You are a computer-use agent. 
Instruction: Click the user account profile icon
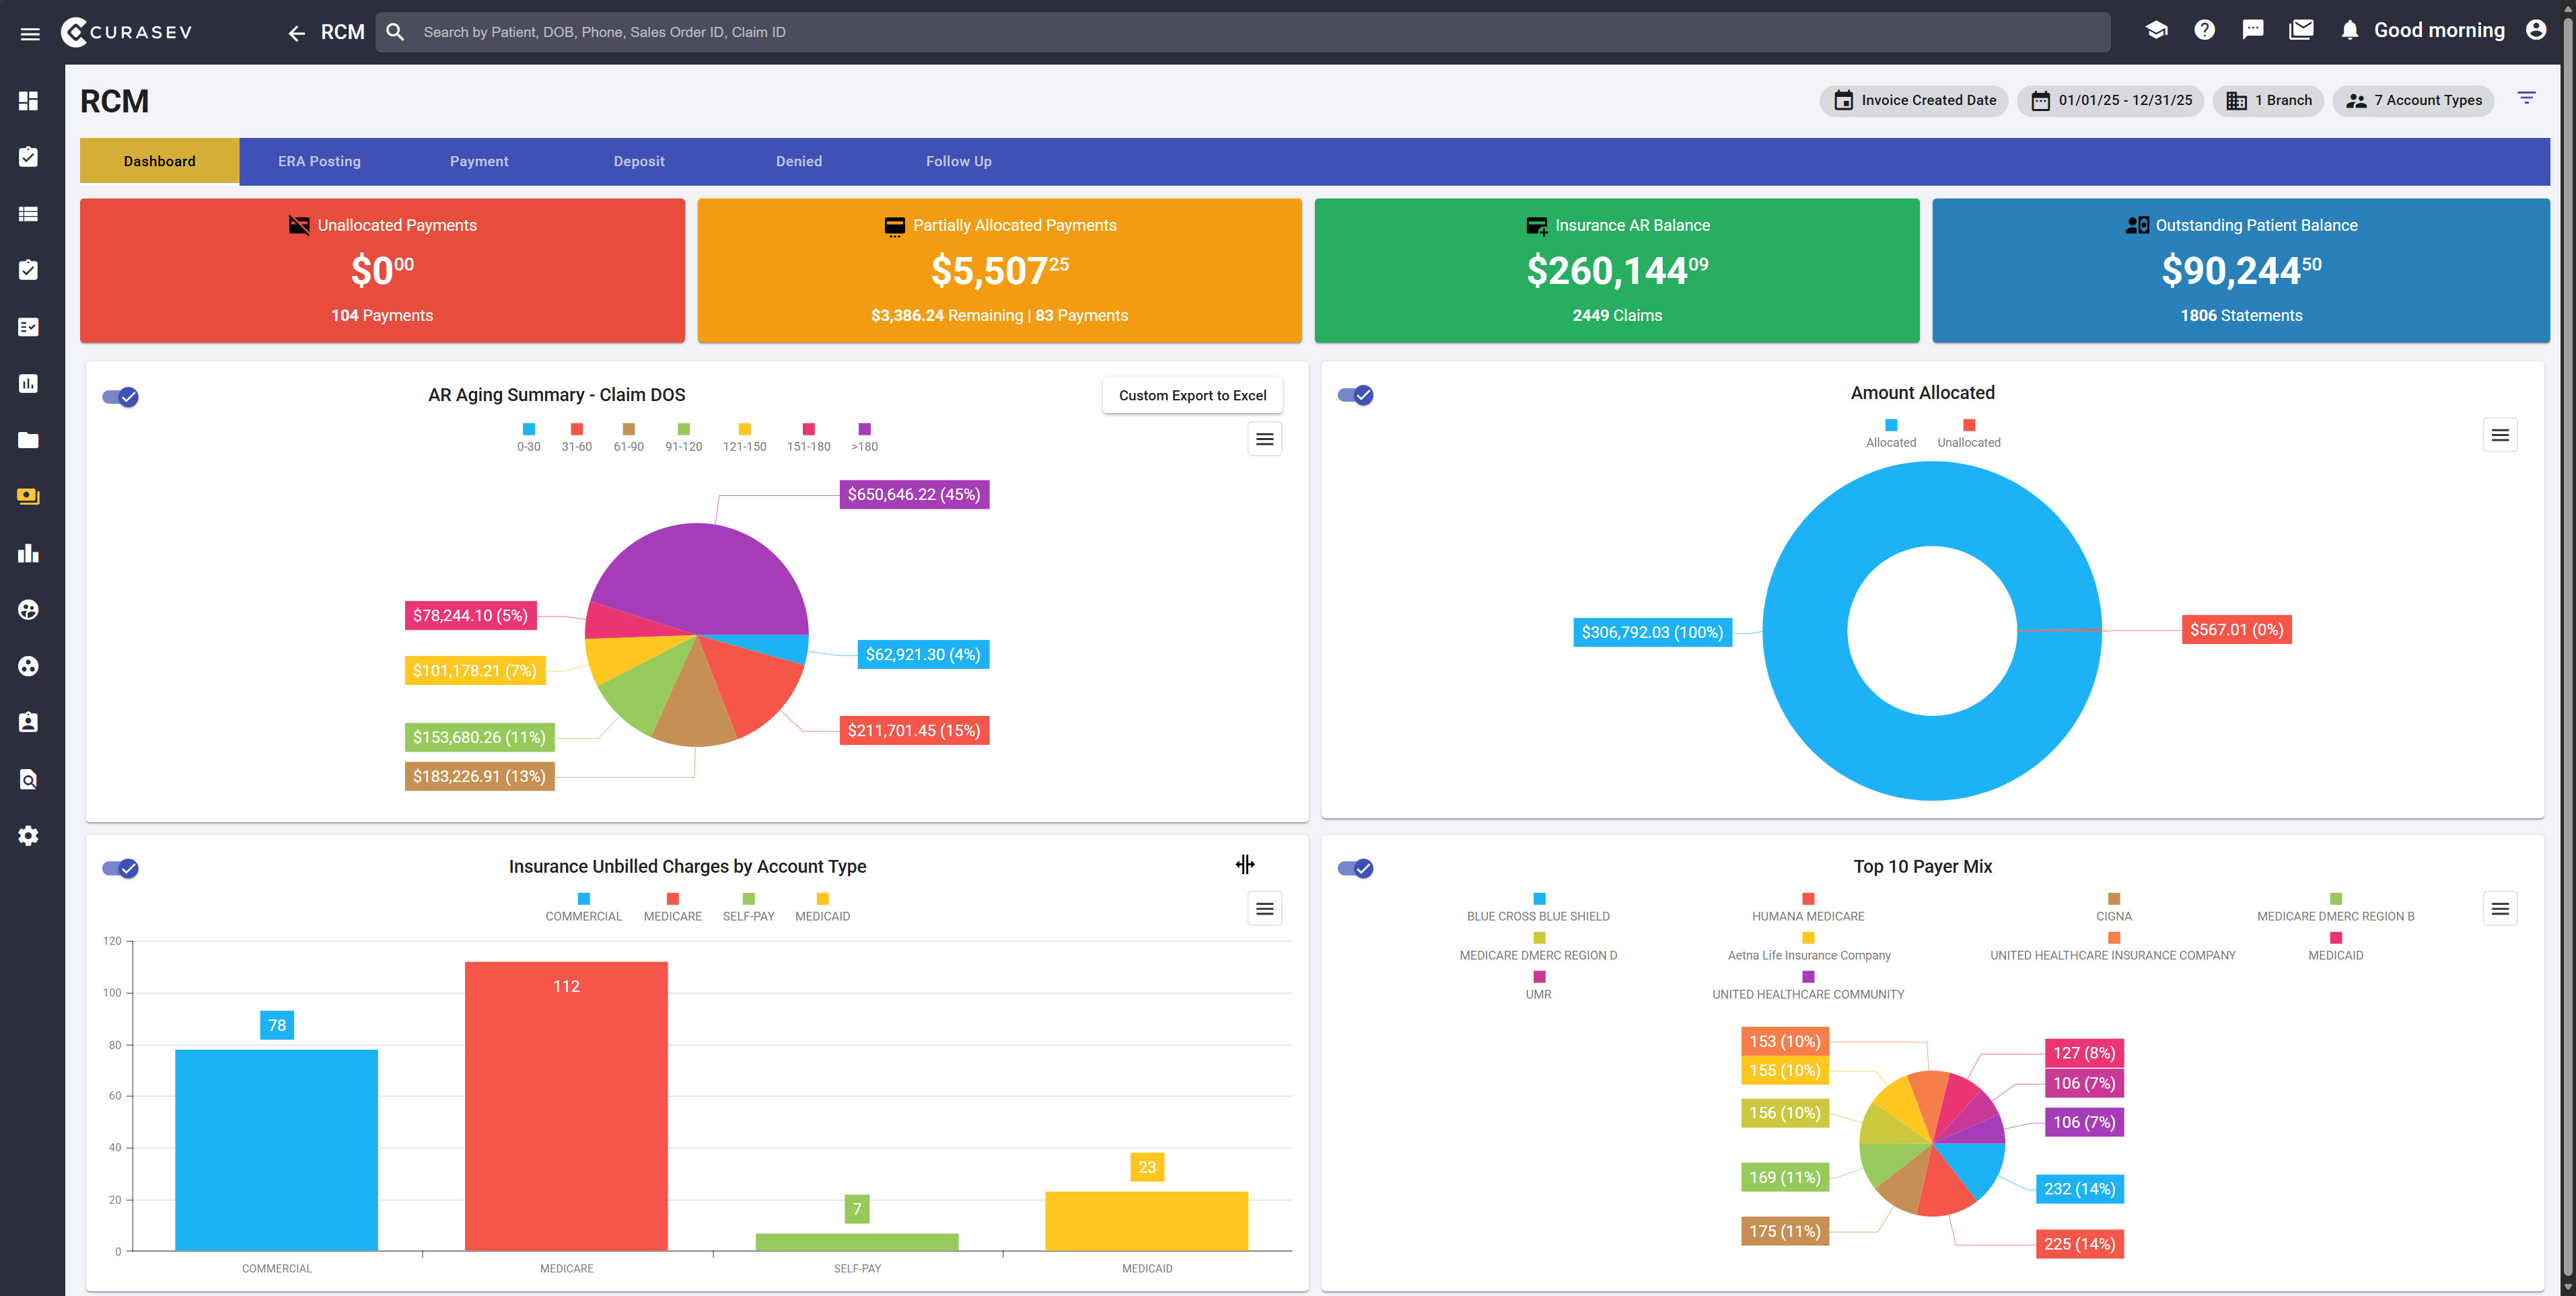[x=2535, y=30]
